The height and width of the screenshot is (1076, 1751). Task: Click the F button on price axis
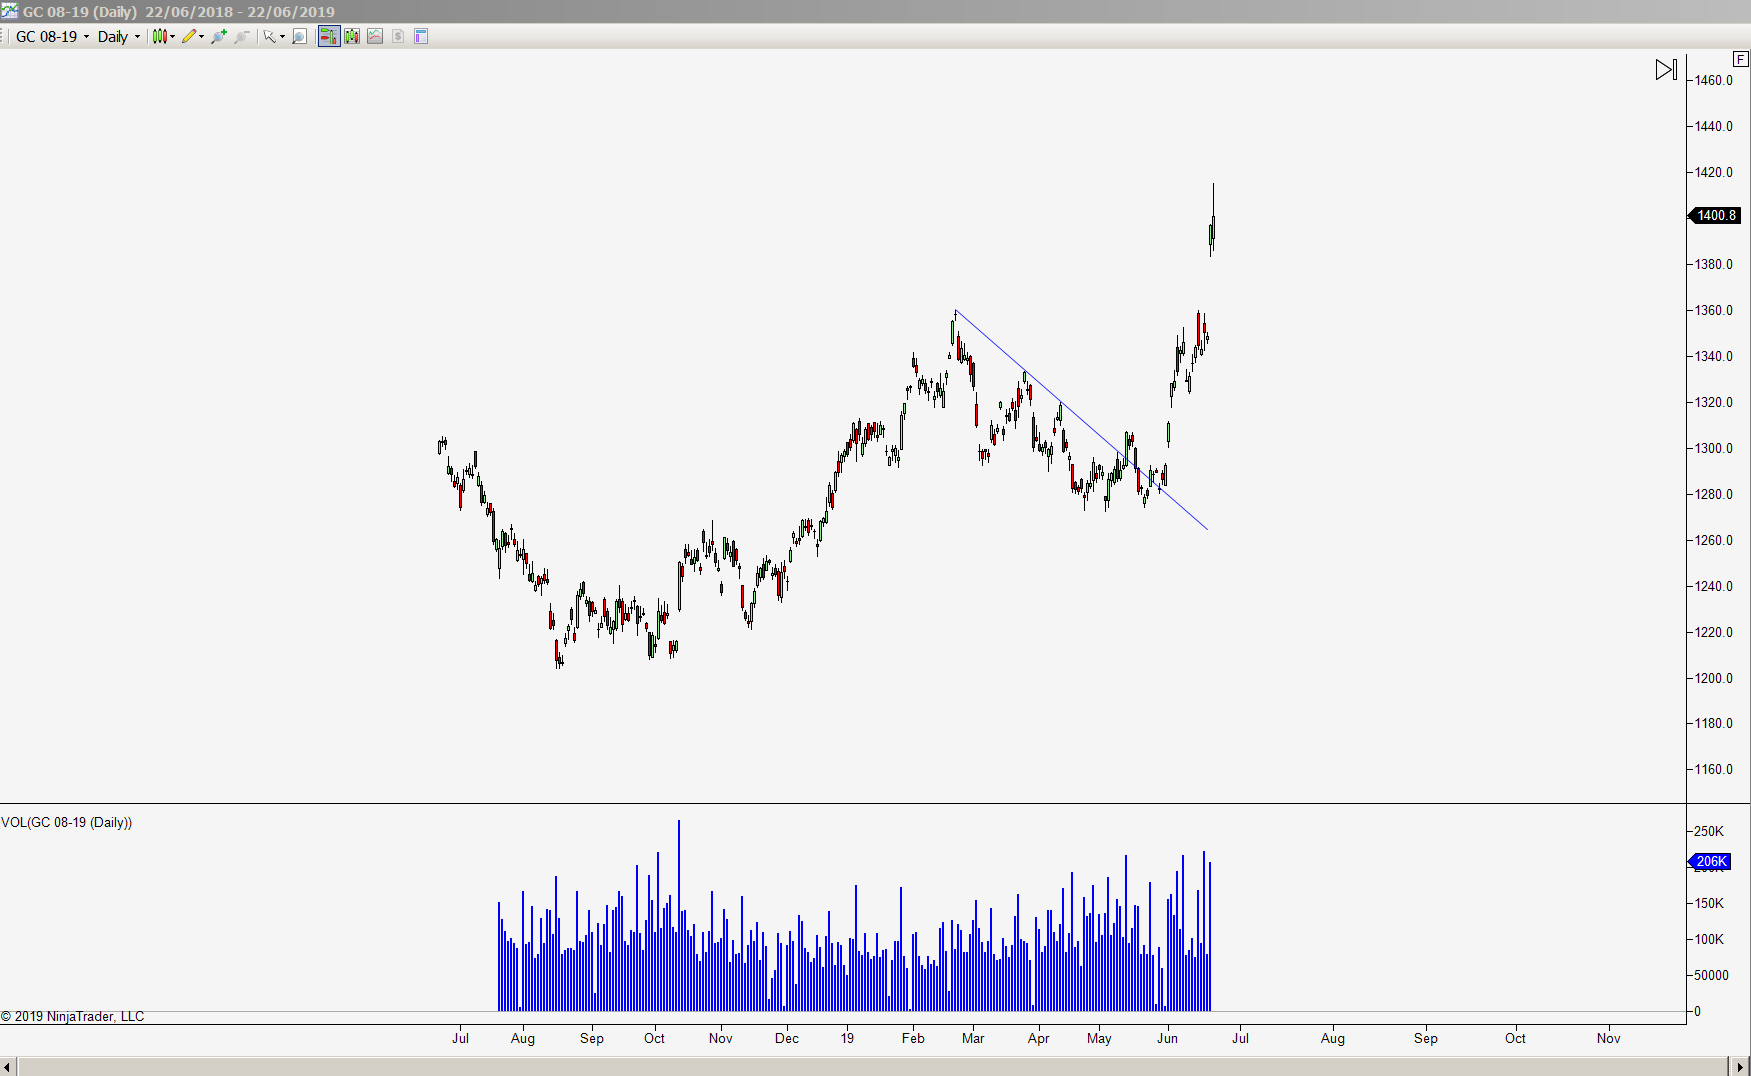click(1741, 59)
